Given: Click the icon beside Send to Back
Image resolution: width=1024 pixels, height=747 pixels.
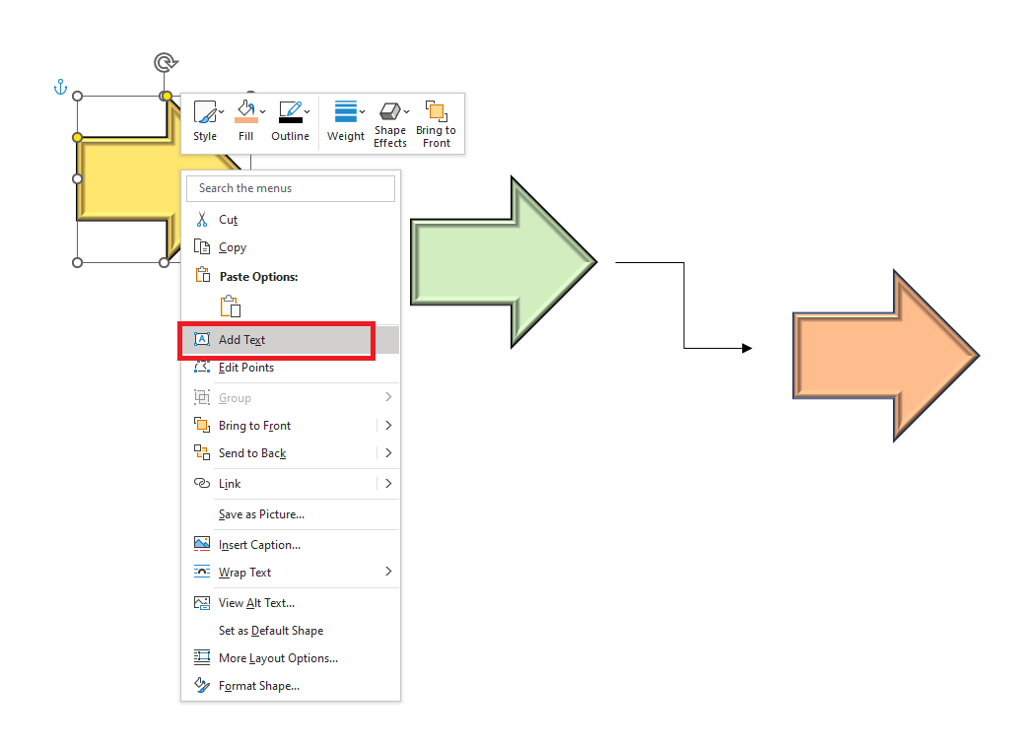Looking at the screenshot, I should [202, 452].
